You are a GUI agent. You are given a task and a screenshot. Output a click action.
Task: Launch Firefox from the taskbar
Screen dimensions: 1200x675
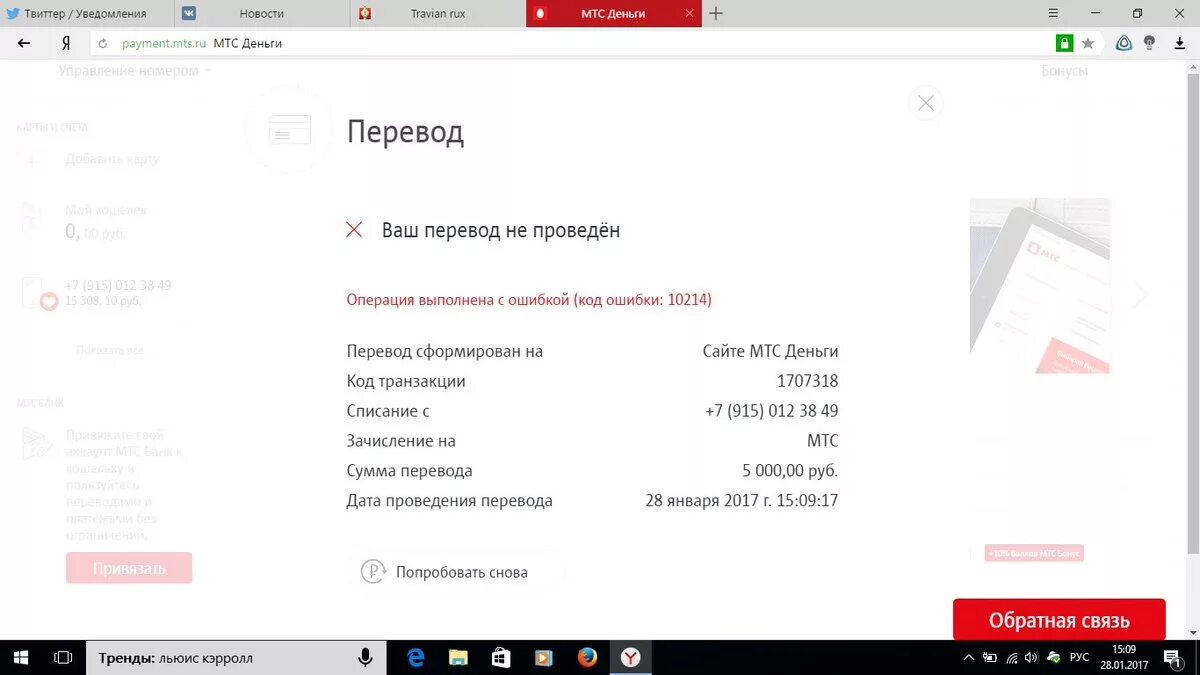click(x=588, y=658)
